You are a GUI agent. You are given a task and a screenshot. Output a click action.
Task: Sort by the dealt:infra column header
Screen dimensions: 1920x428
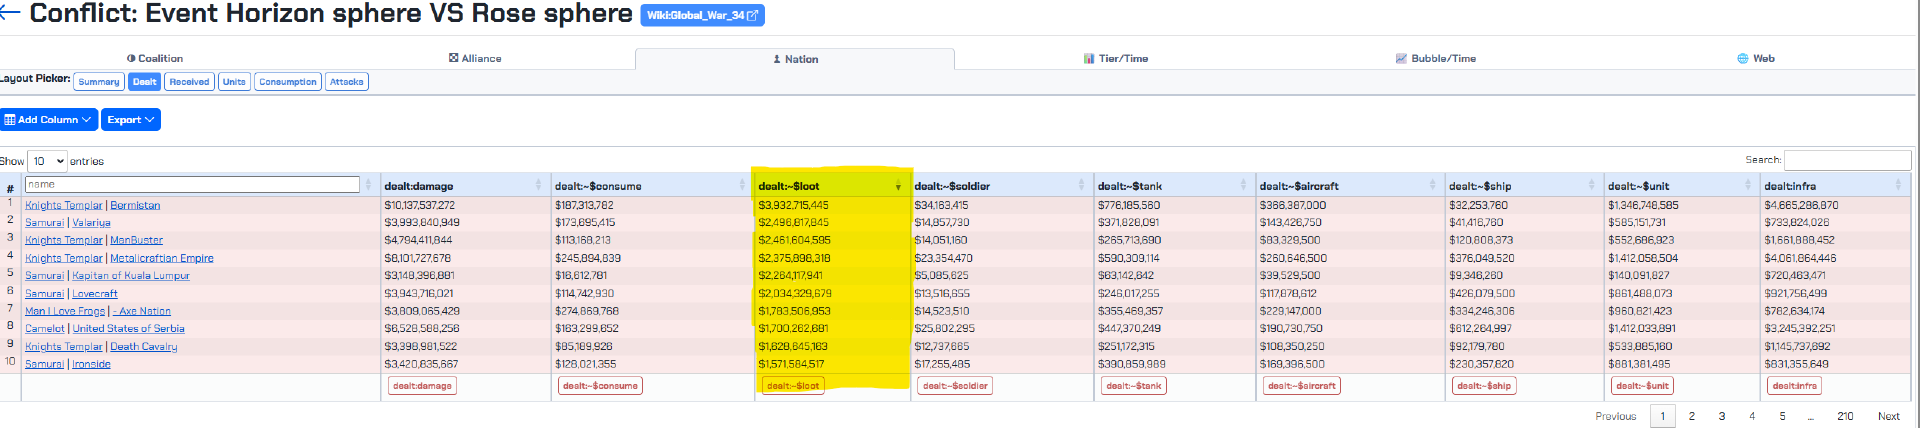(1835, 186)
